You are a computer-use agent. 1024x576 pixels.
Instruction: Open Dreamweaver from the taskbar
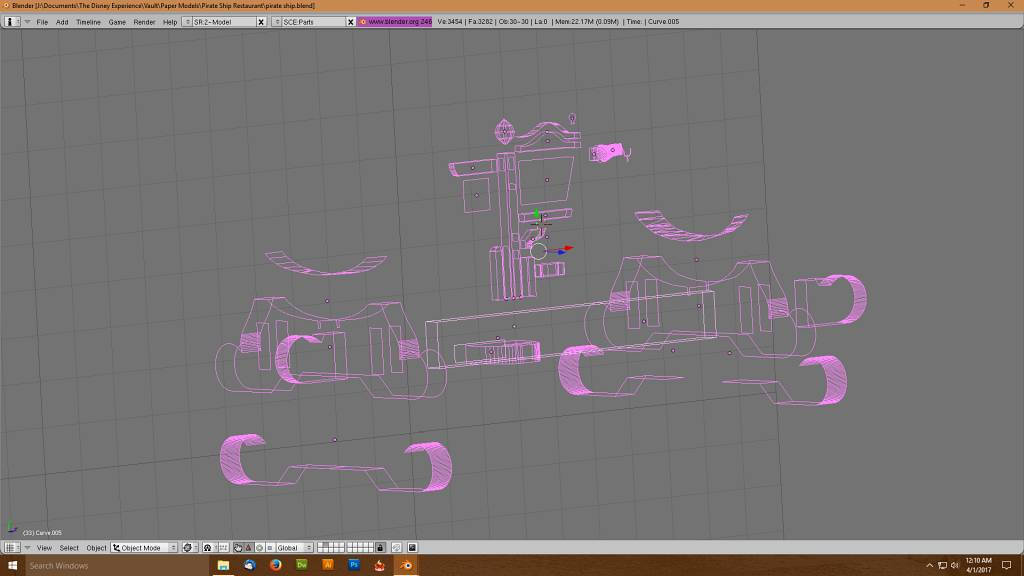pyautogui.click(x=302, y=566)
